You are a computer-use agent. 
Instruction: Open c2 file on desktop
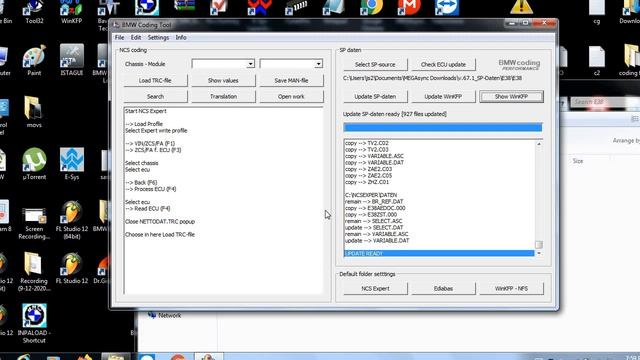click(x=597, y=60)
